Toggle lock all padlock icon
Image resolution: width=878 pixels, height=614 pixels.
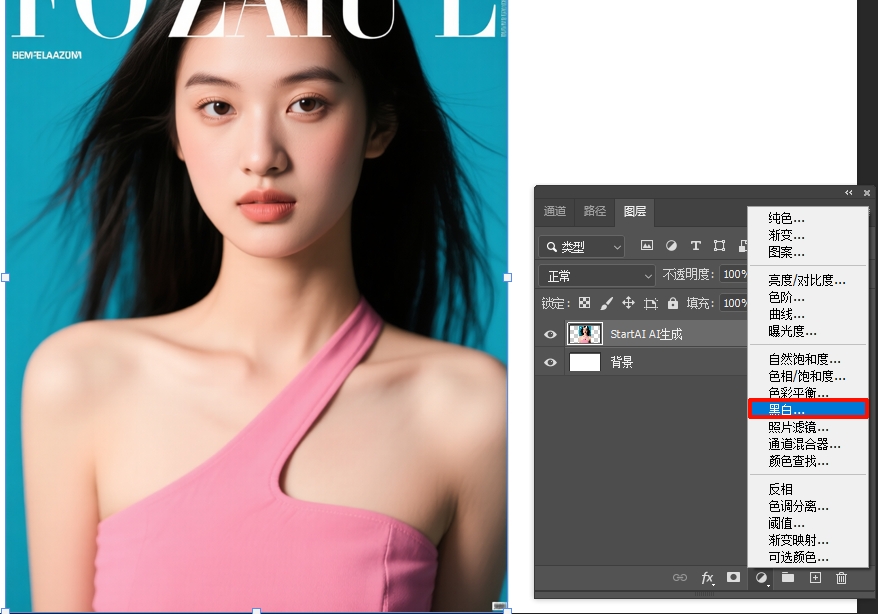tap(673, 303)
